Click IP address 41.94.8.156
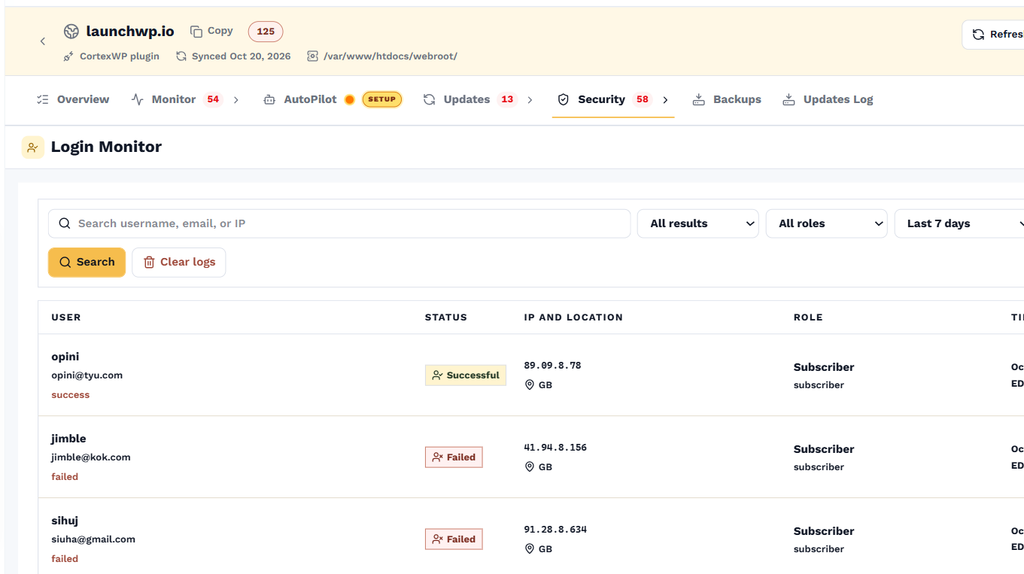The image size is (1024, 574). 555,447
